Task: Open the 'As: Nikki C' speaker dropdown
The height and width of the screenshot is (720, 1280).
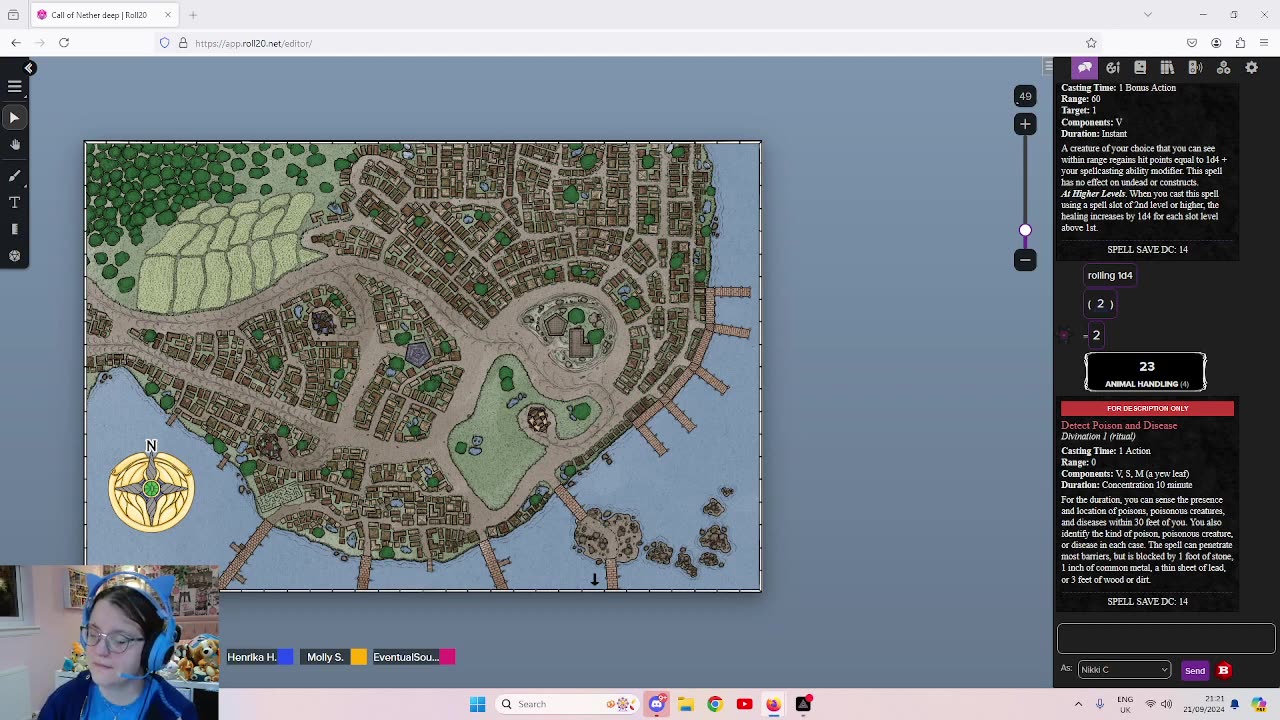Action: coord(1124,670)
